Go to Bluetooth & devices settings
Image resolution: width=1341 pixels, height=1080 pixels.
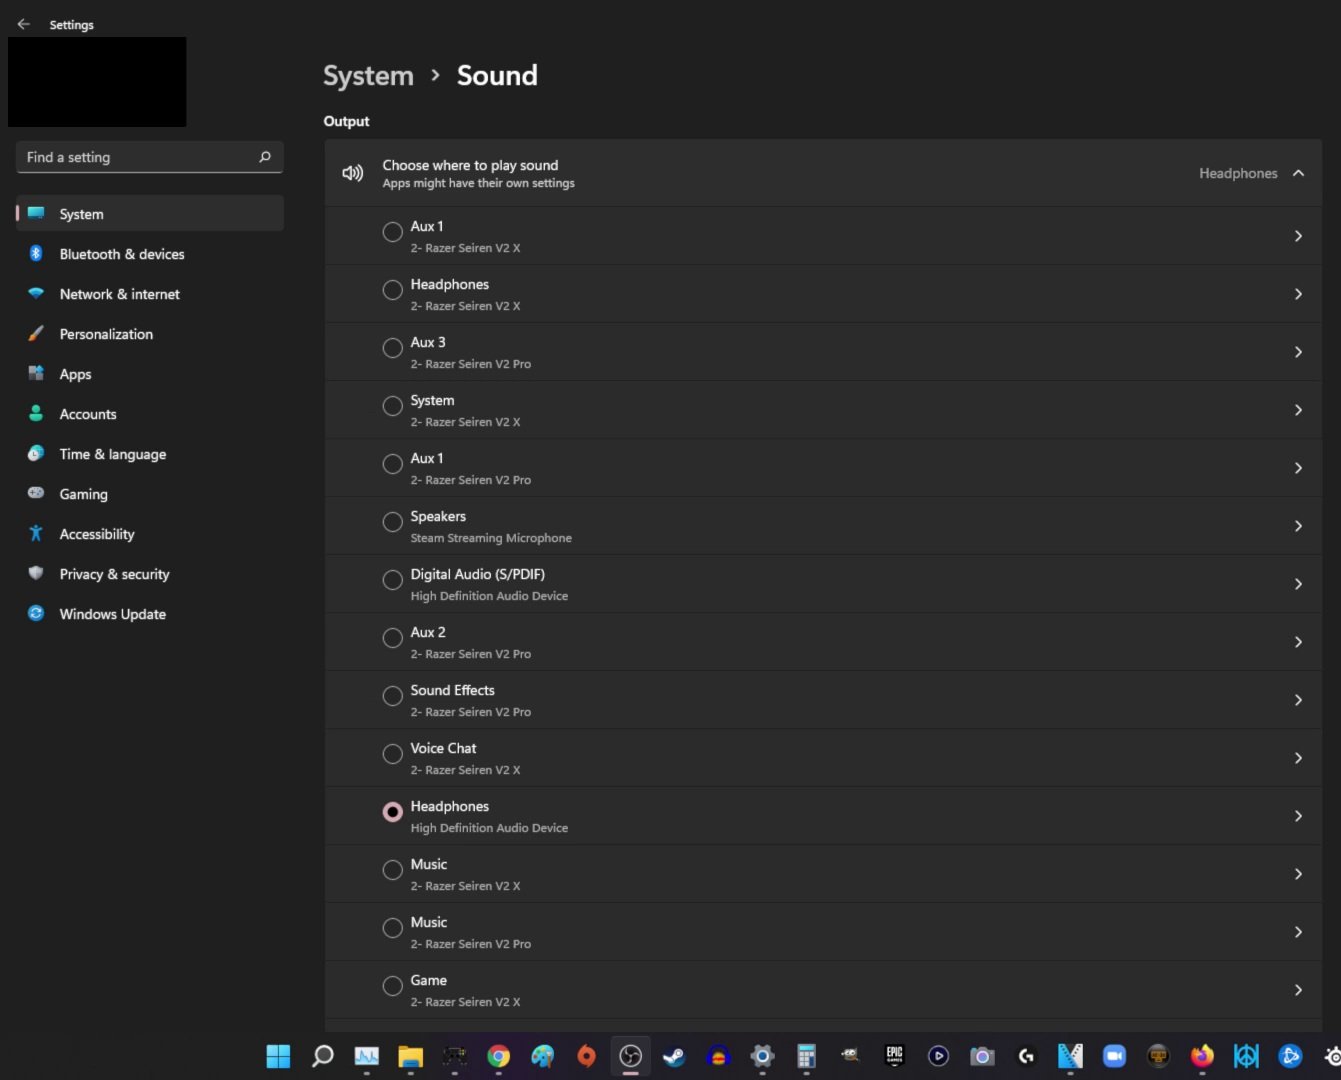pos(150,254)
